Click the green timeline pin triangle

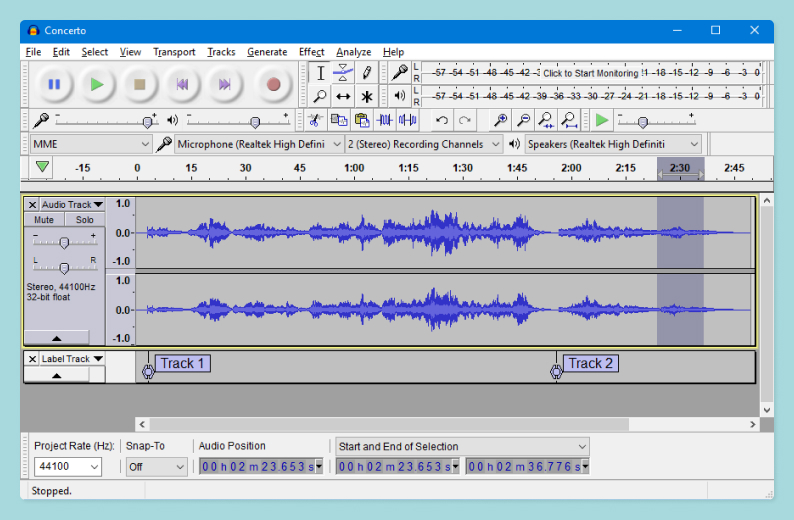[42, 167]
